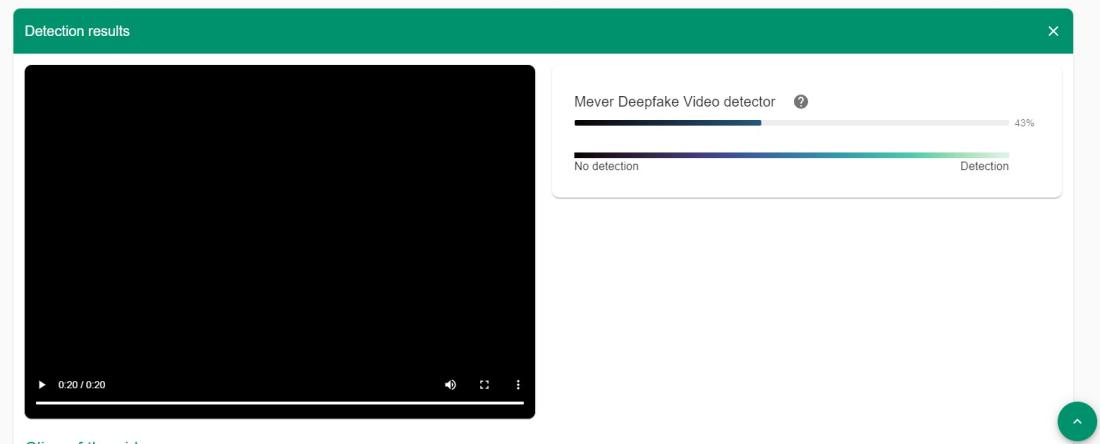Open the video's three-dot options menu
The height and width of the screenshot is (444, 1100).
tap(518, 385)
